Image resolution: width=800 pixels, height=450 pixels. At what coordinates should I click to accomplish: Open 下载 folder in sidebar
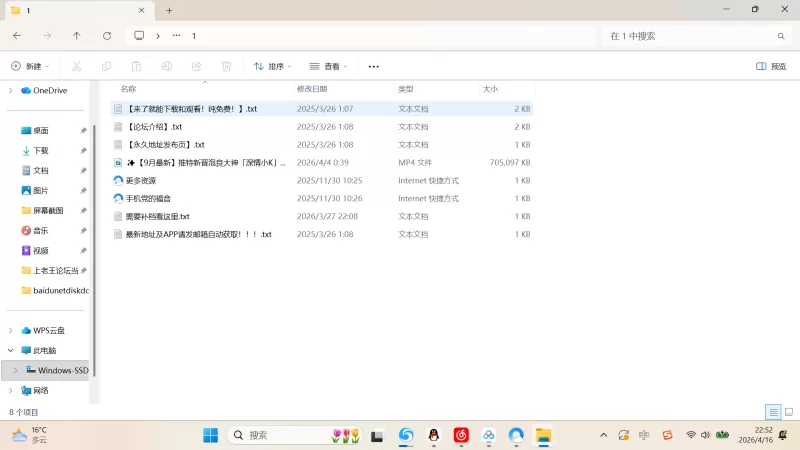point(41,150)
